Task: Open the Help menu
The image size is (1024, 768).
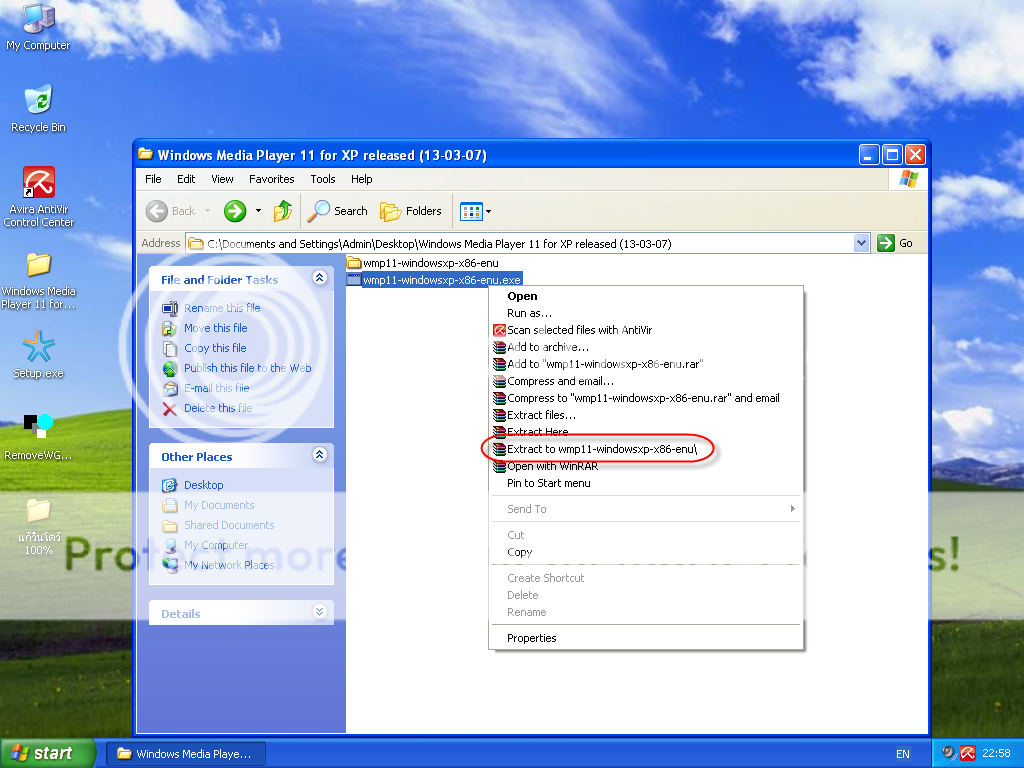Action: 361,179
